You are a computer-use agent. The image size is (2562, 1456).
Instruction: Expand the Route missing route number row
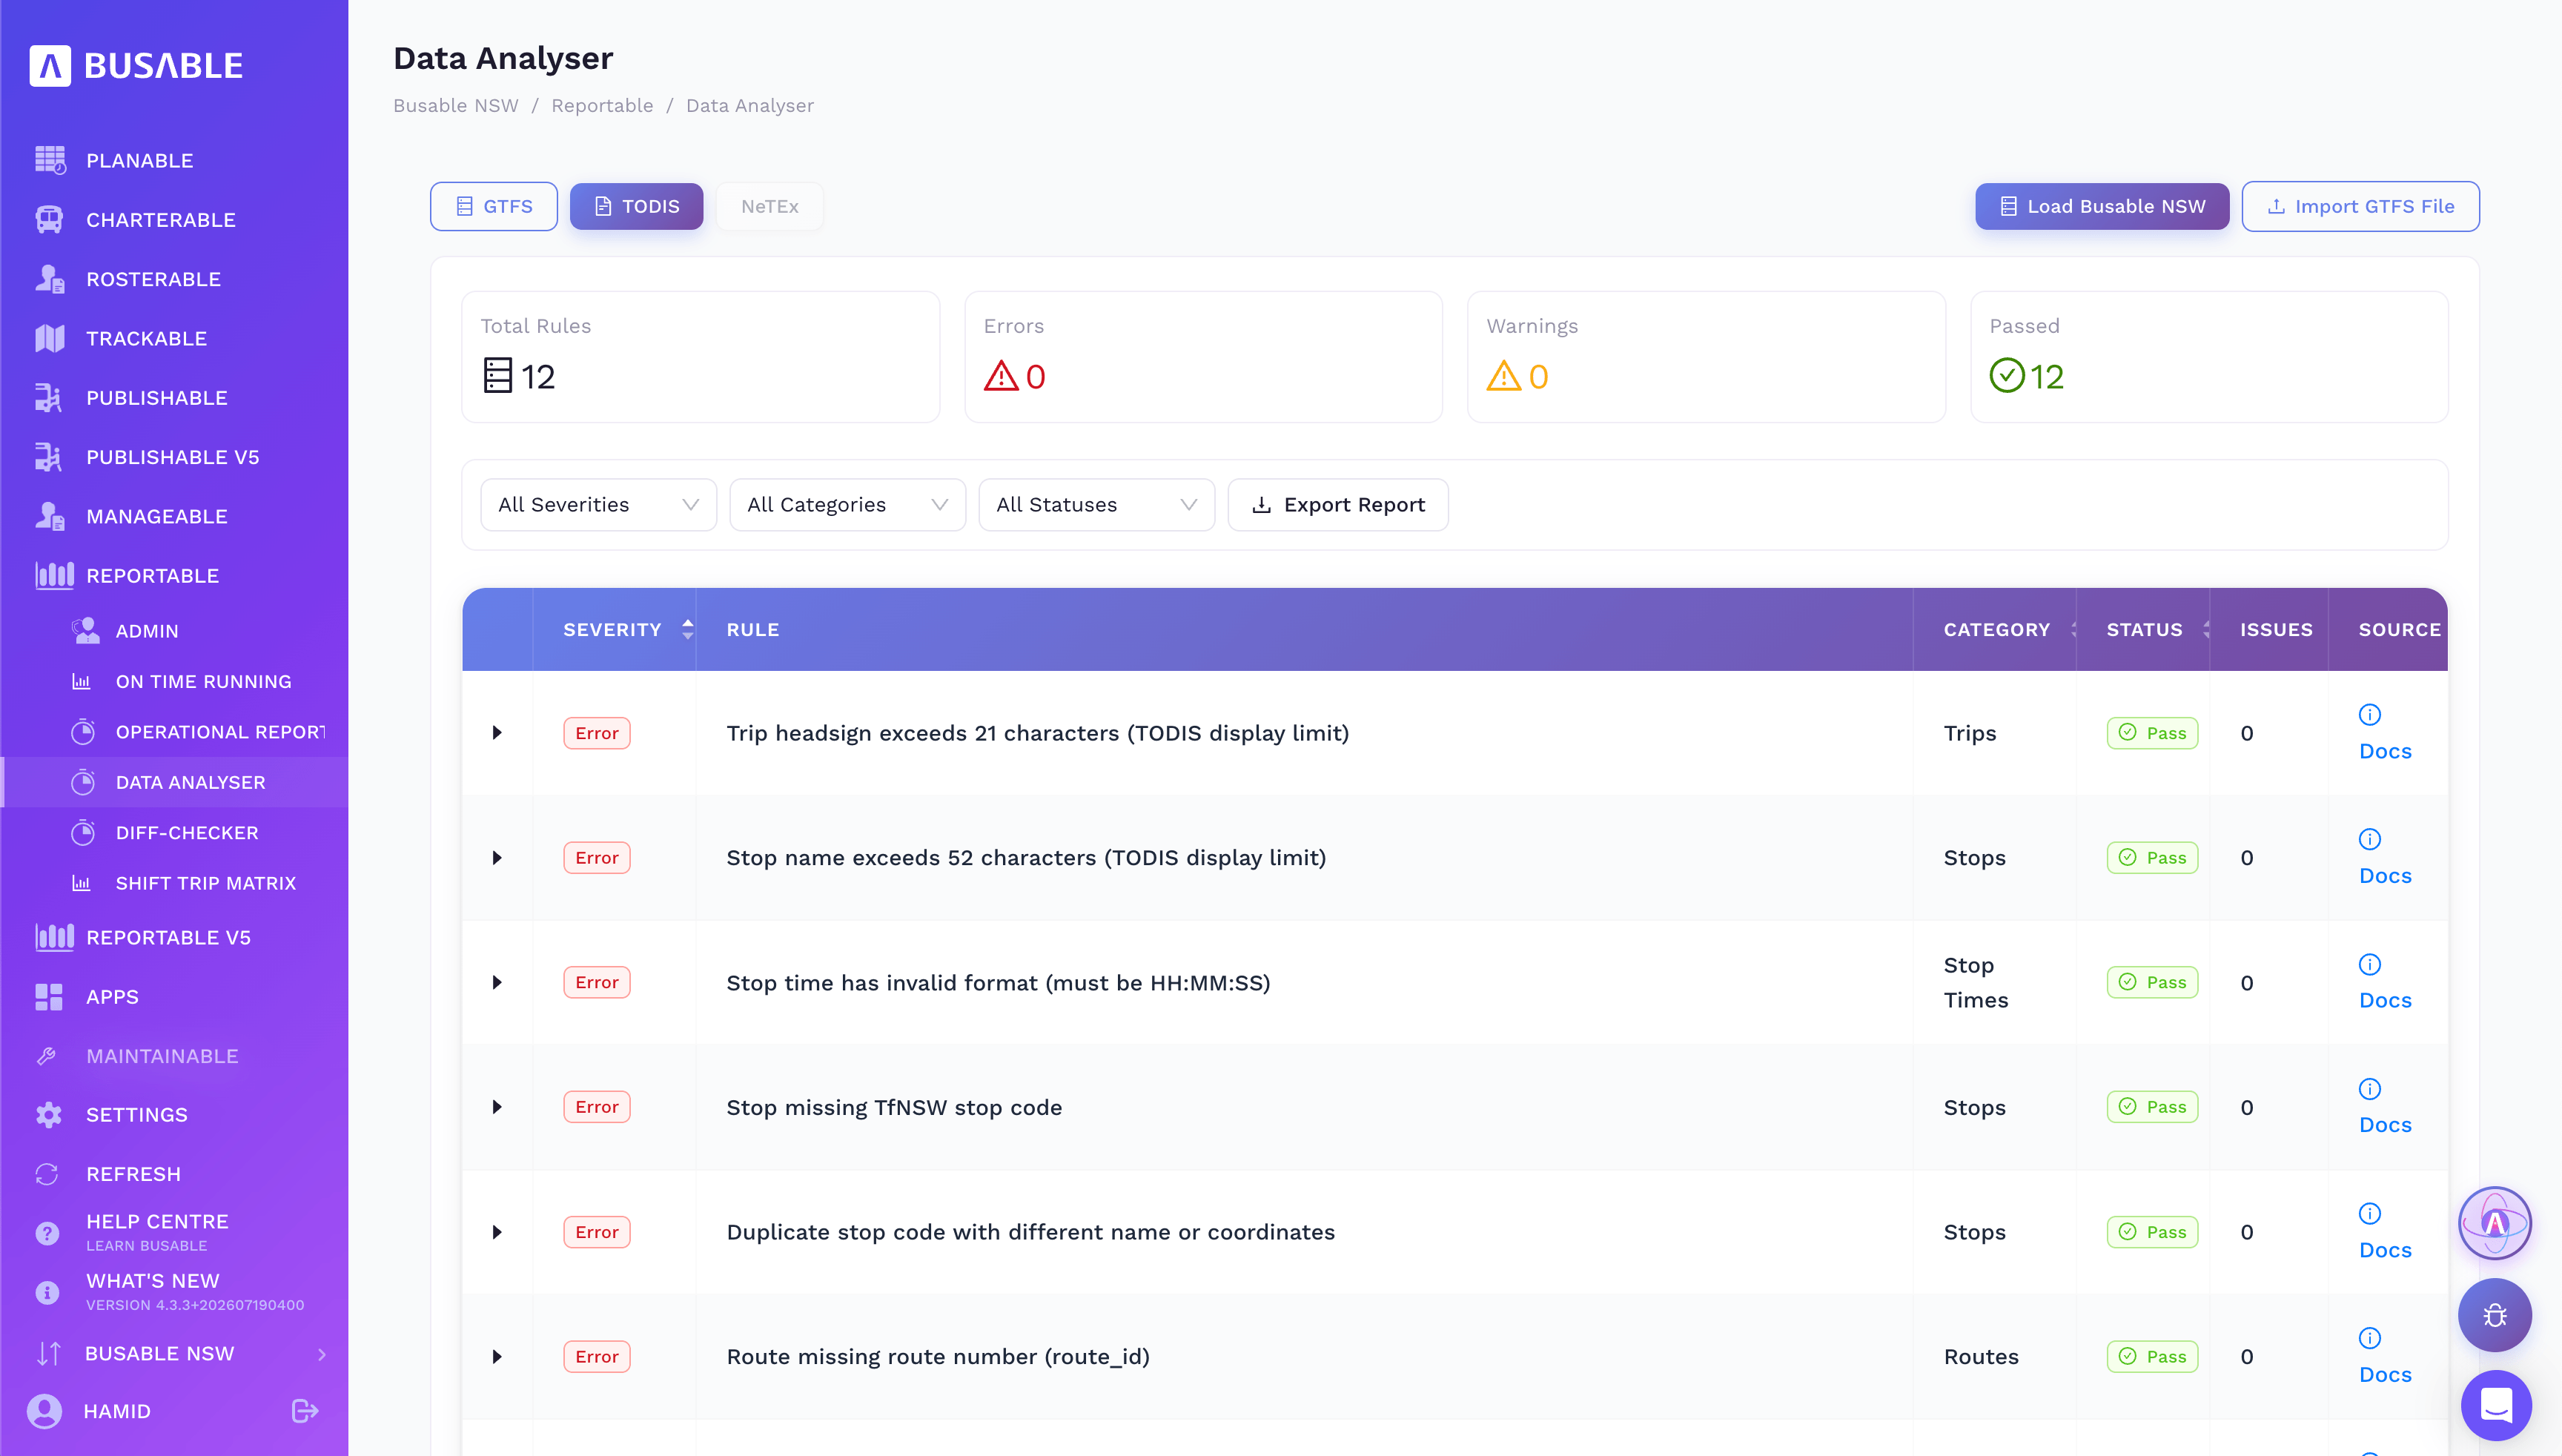[497, 1357]
